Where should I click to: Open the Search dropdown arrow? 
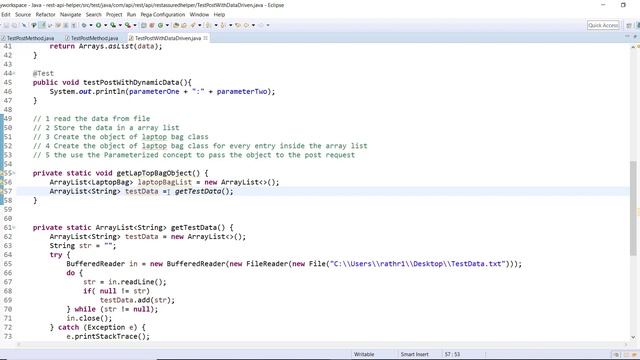tap(200, 25)
